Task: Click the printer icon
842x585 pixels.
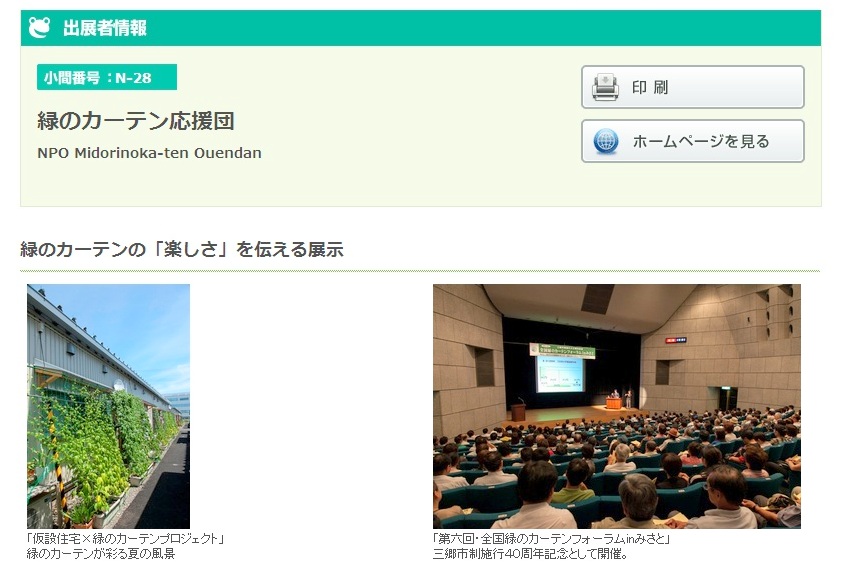Action: 605,87
